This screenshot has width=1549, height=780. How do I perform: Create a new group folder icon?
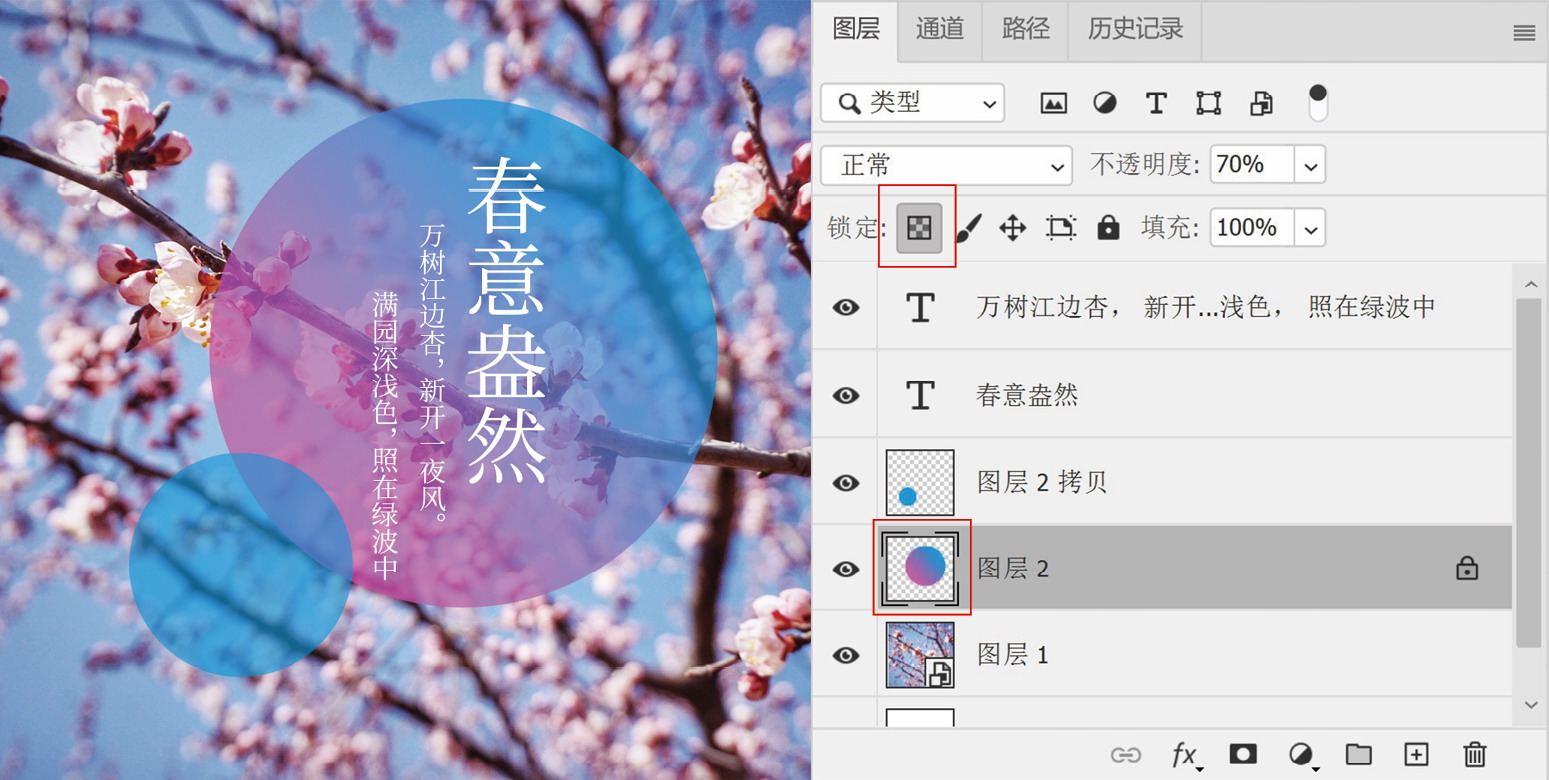tap(1358, 754)
